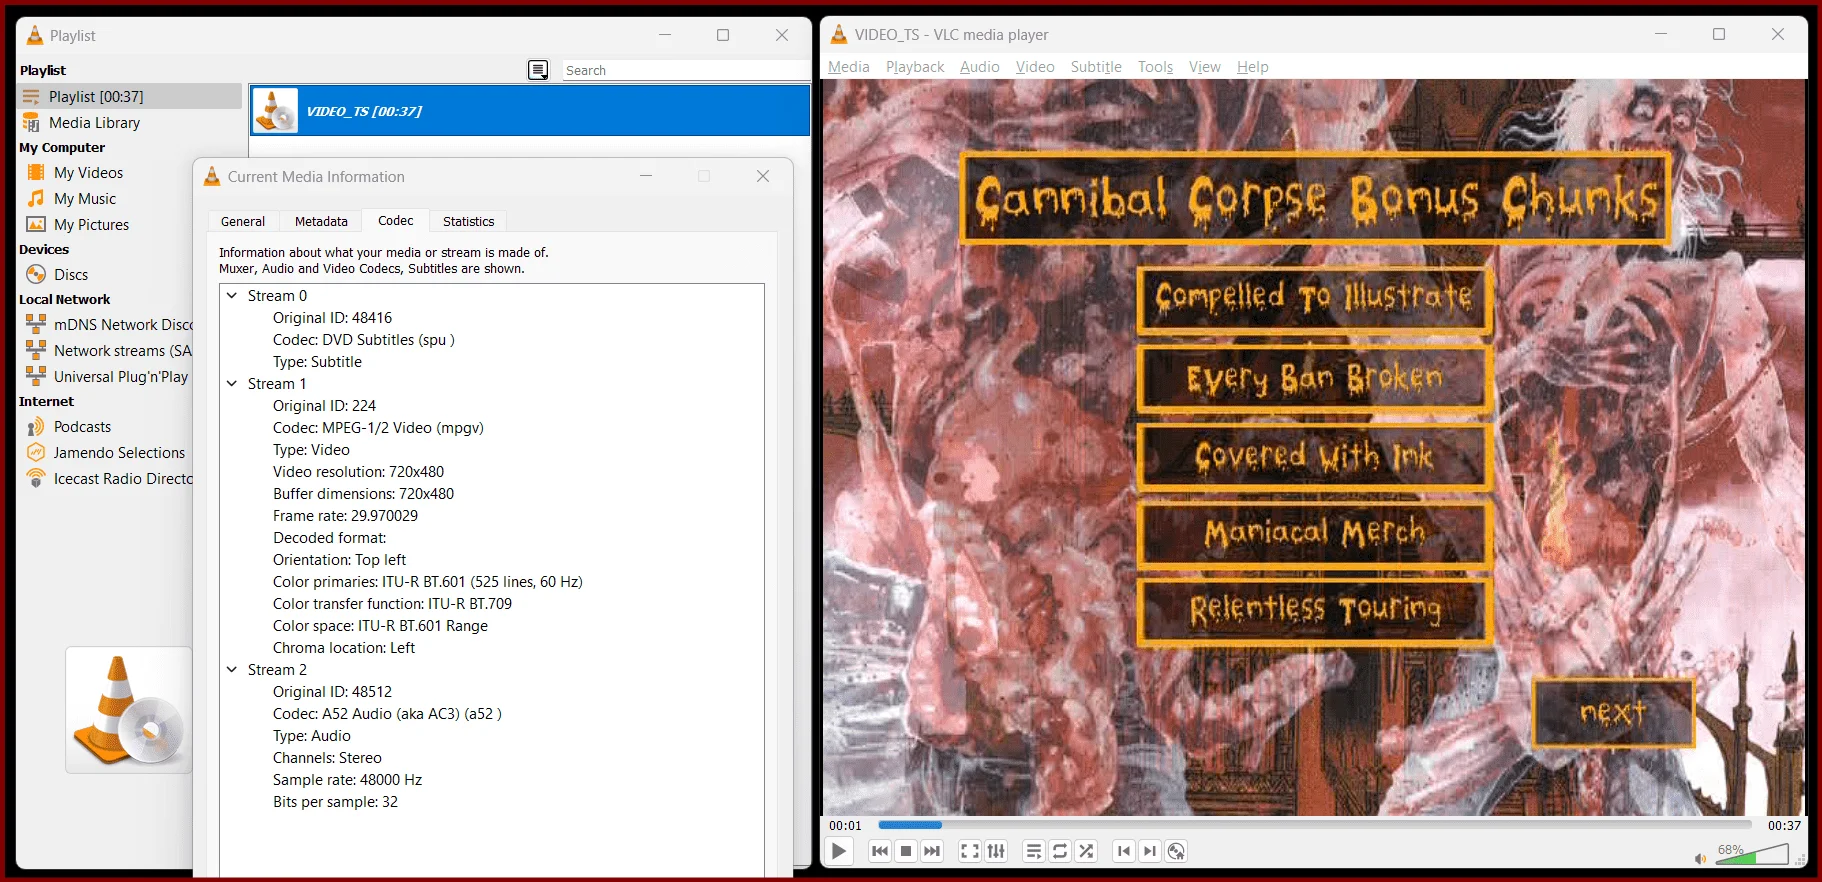Select 'Codec: A52 Audio (aka AC3)' row

coord(387,714)
